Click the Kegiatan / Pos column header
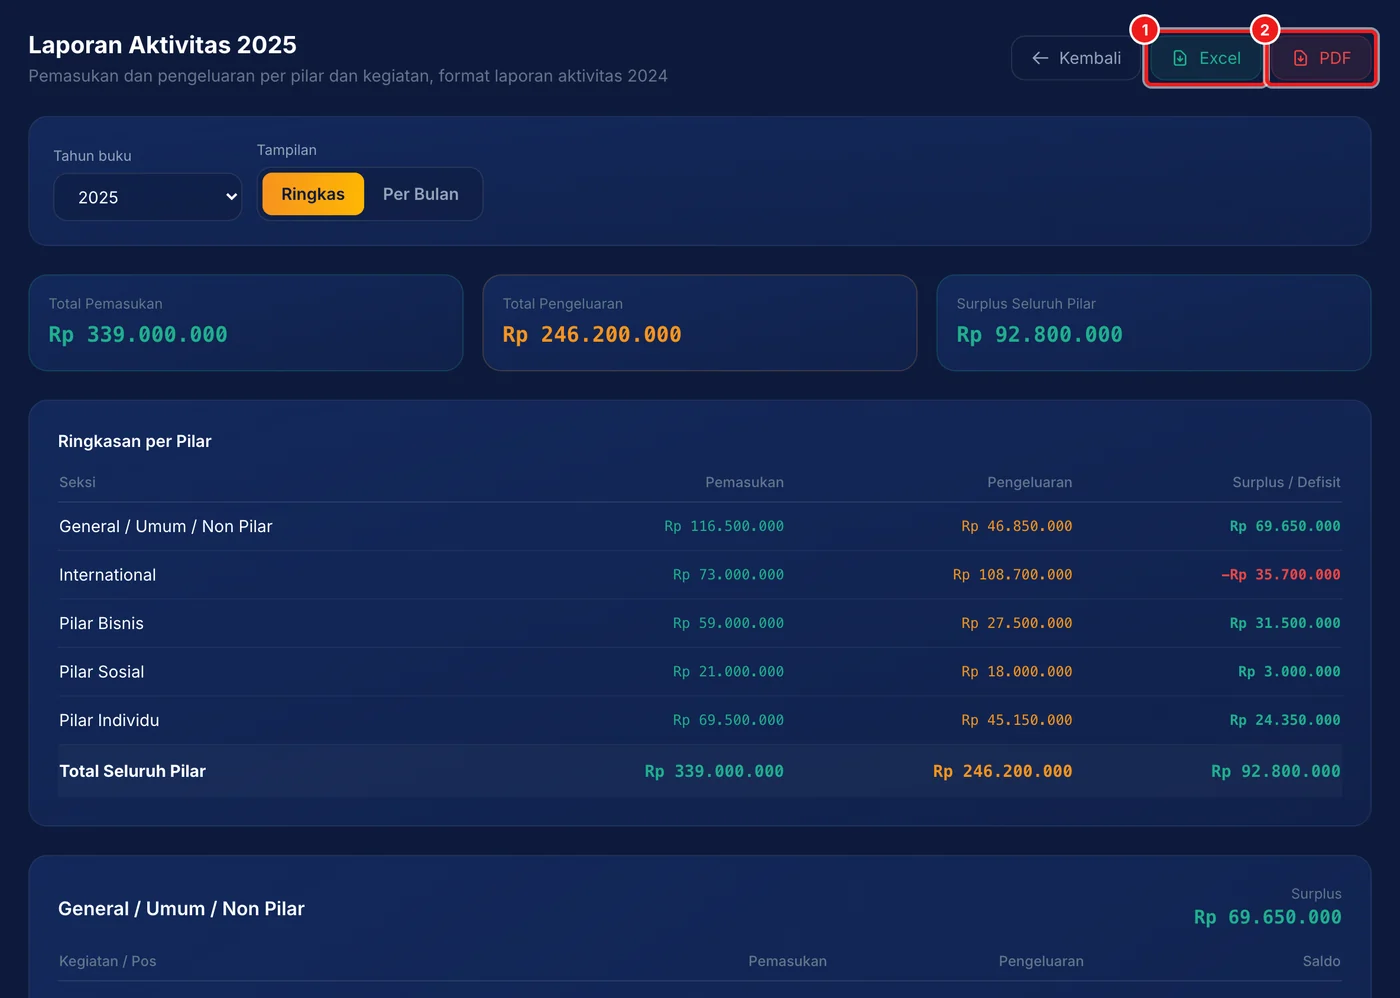Screen dimensions: 1400x998 pyautogui.click(x=108, y=961)
